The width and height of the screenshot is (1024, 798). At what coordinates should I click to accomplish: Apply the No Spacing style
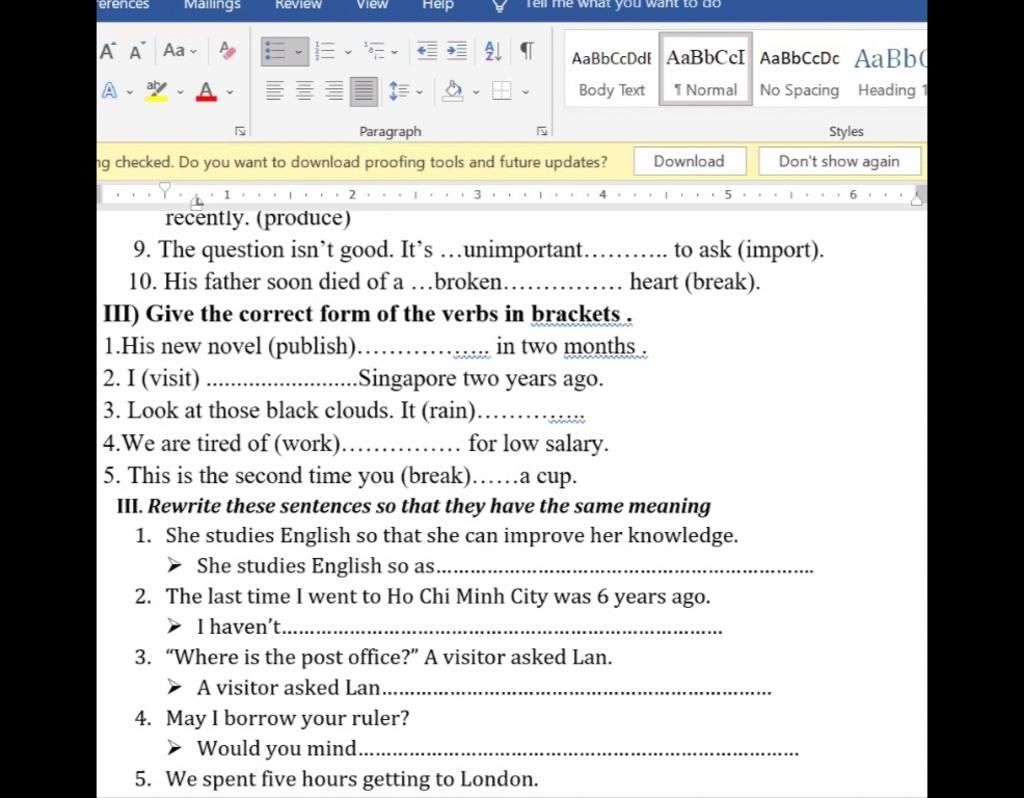pyautogui.click(x=799, y=71)
